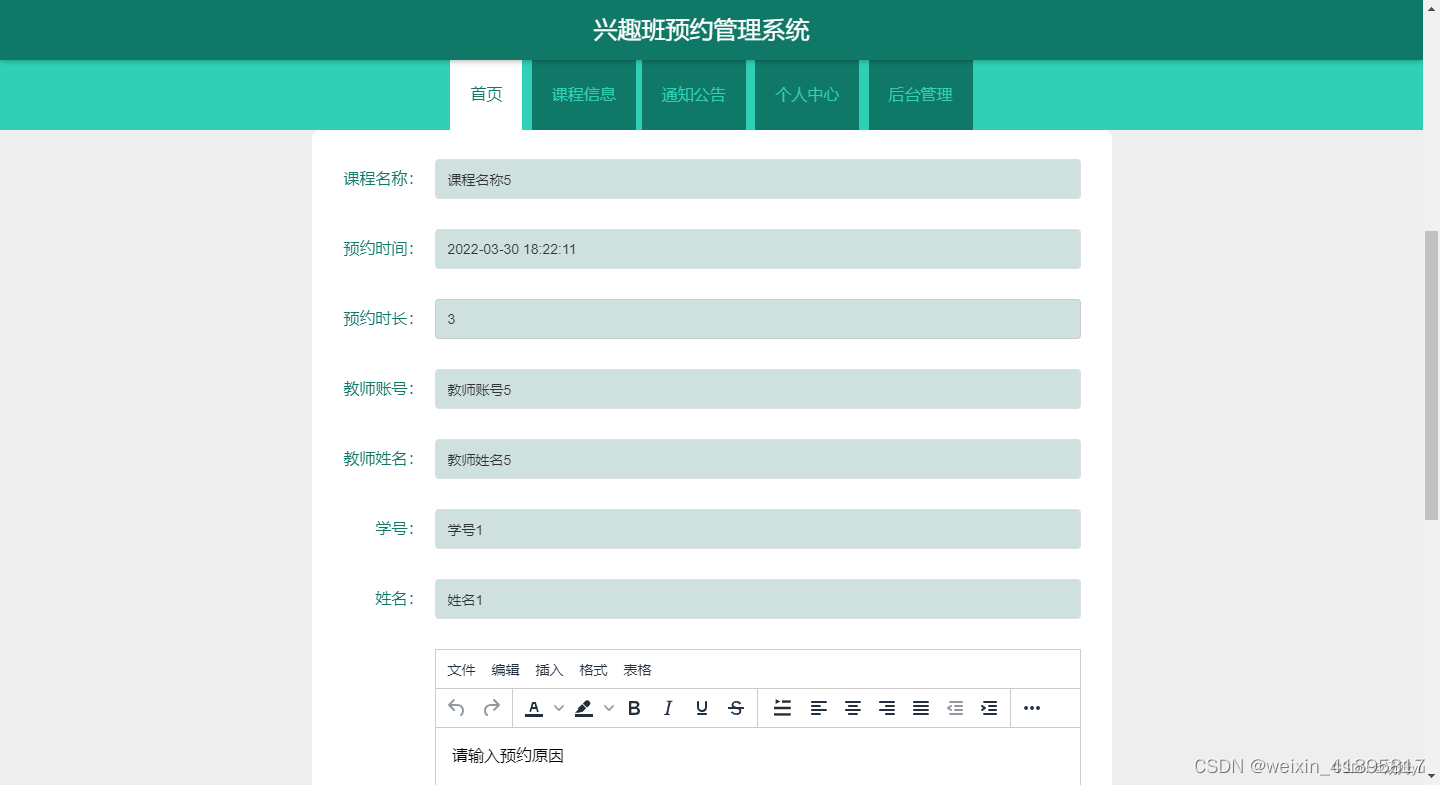Click the 学号: label
Image resolution: width=1440 pixels, height=785 pixels.
(x=395, y=529)
